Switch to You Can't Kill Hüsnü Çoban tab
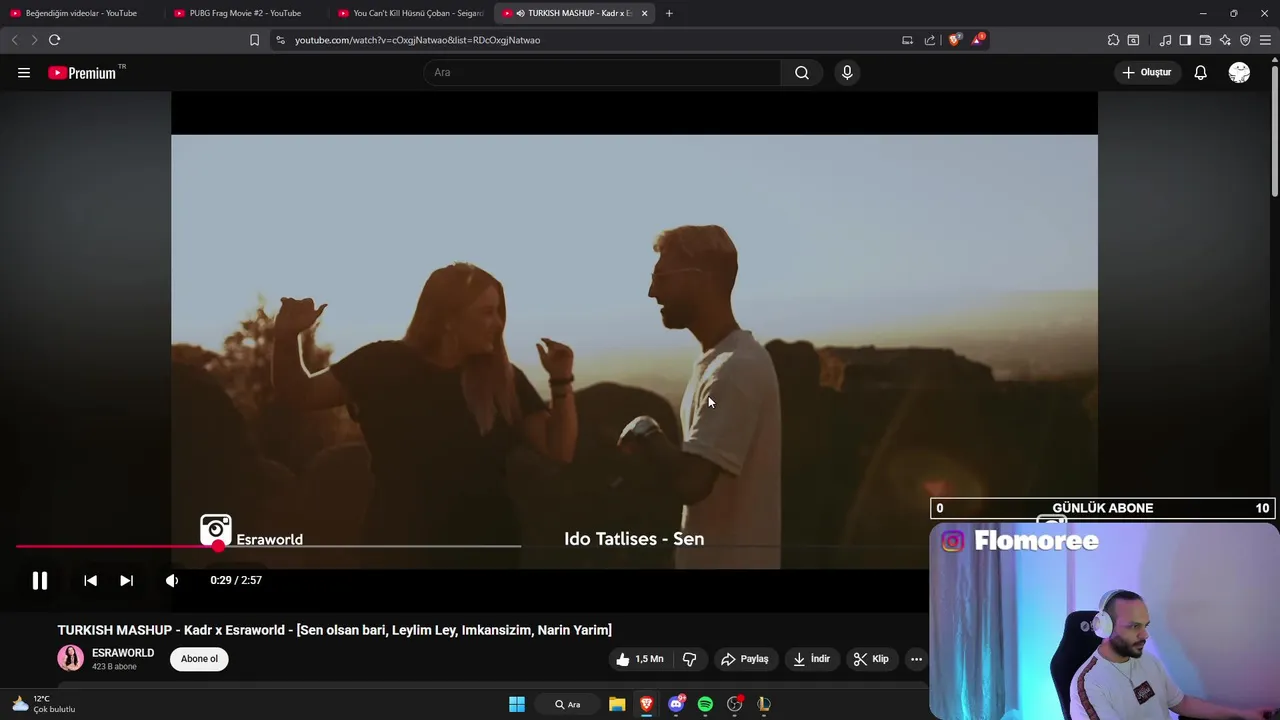Screen dimensions: 1280x720 pos(408,13)
